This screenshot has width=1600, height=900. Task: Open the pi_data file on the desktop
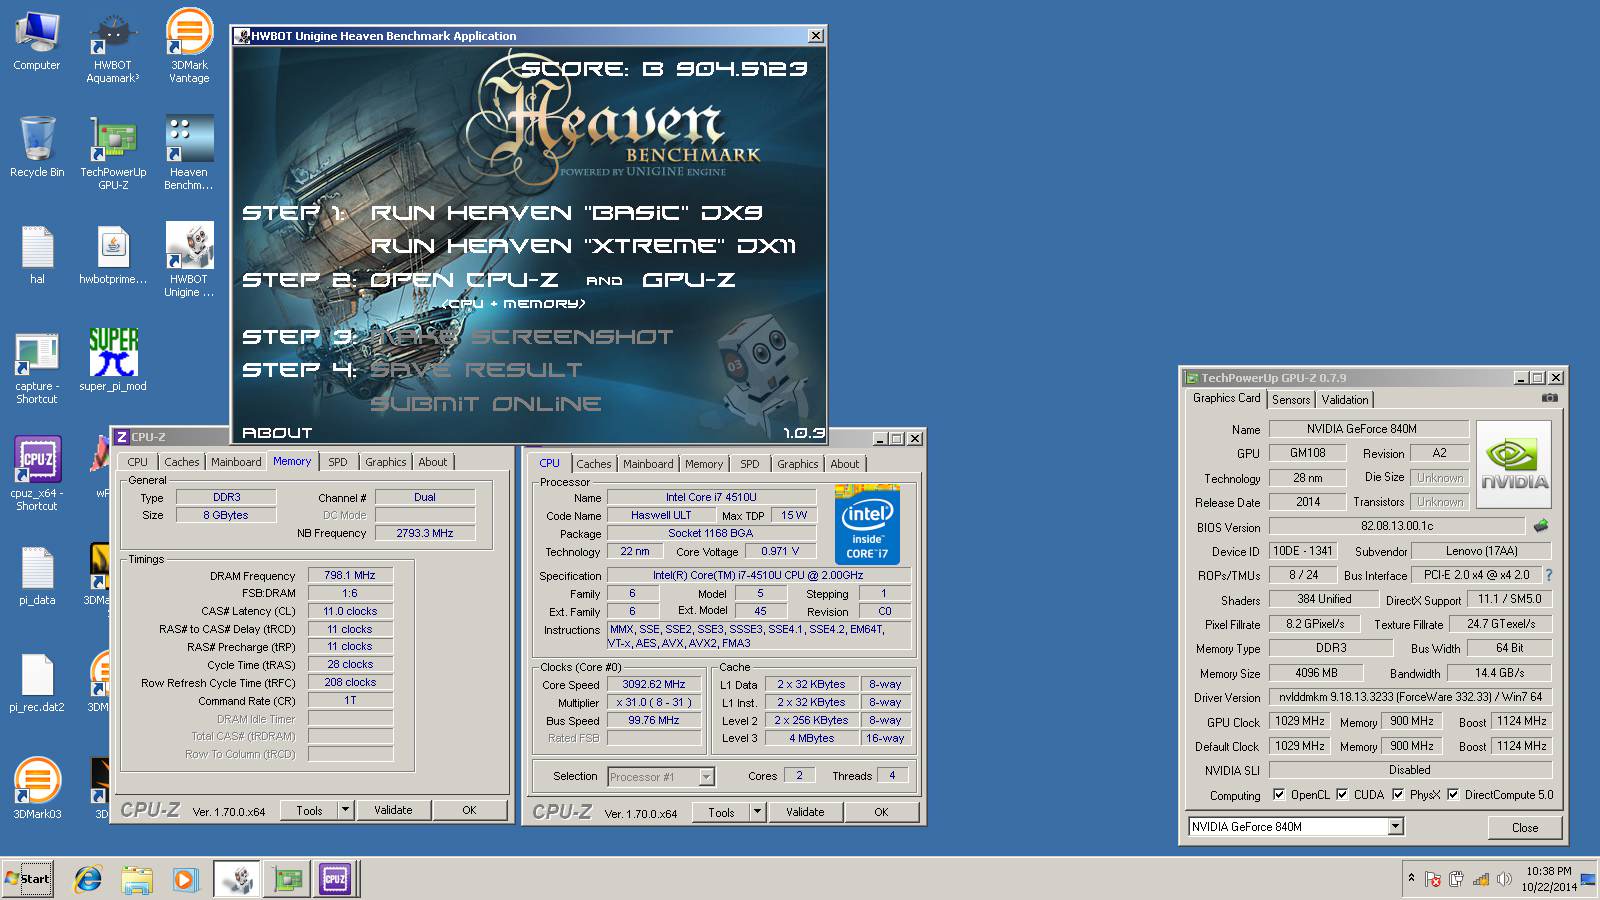pyautogui.click(x=37, y=576)
